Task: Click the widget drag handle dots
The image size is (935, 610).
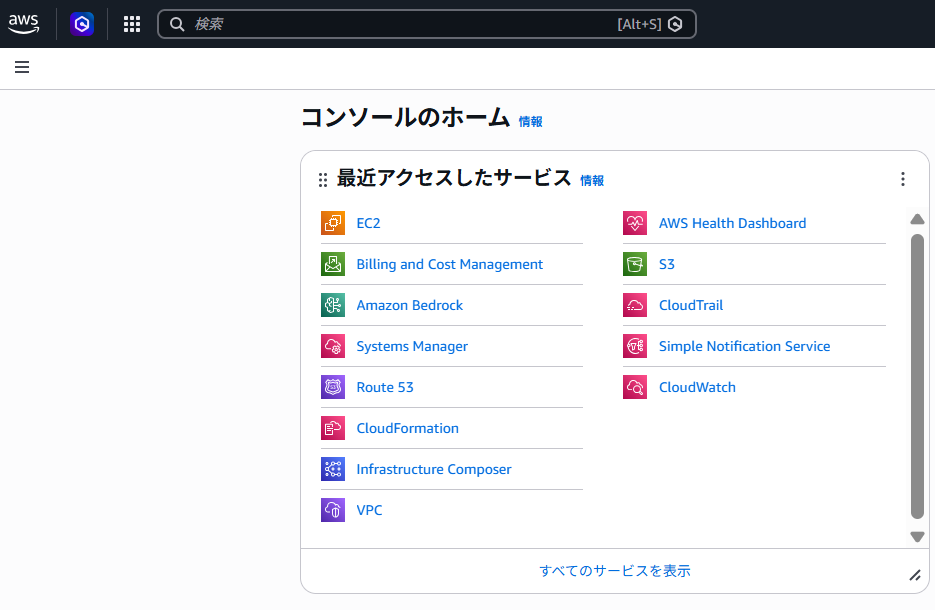Action: click(322, 180)
